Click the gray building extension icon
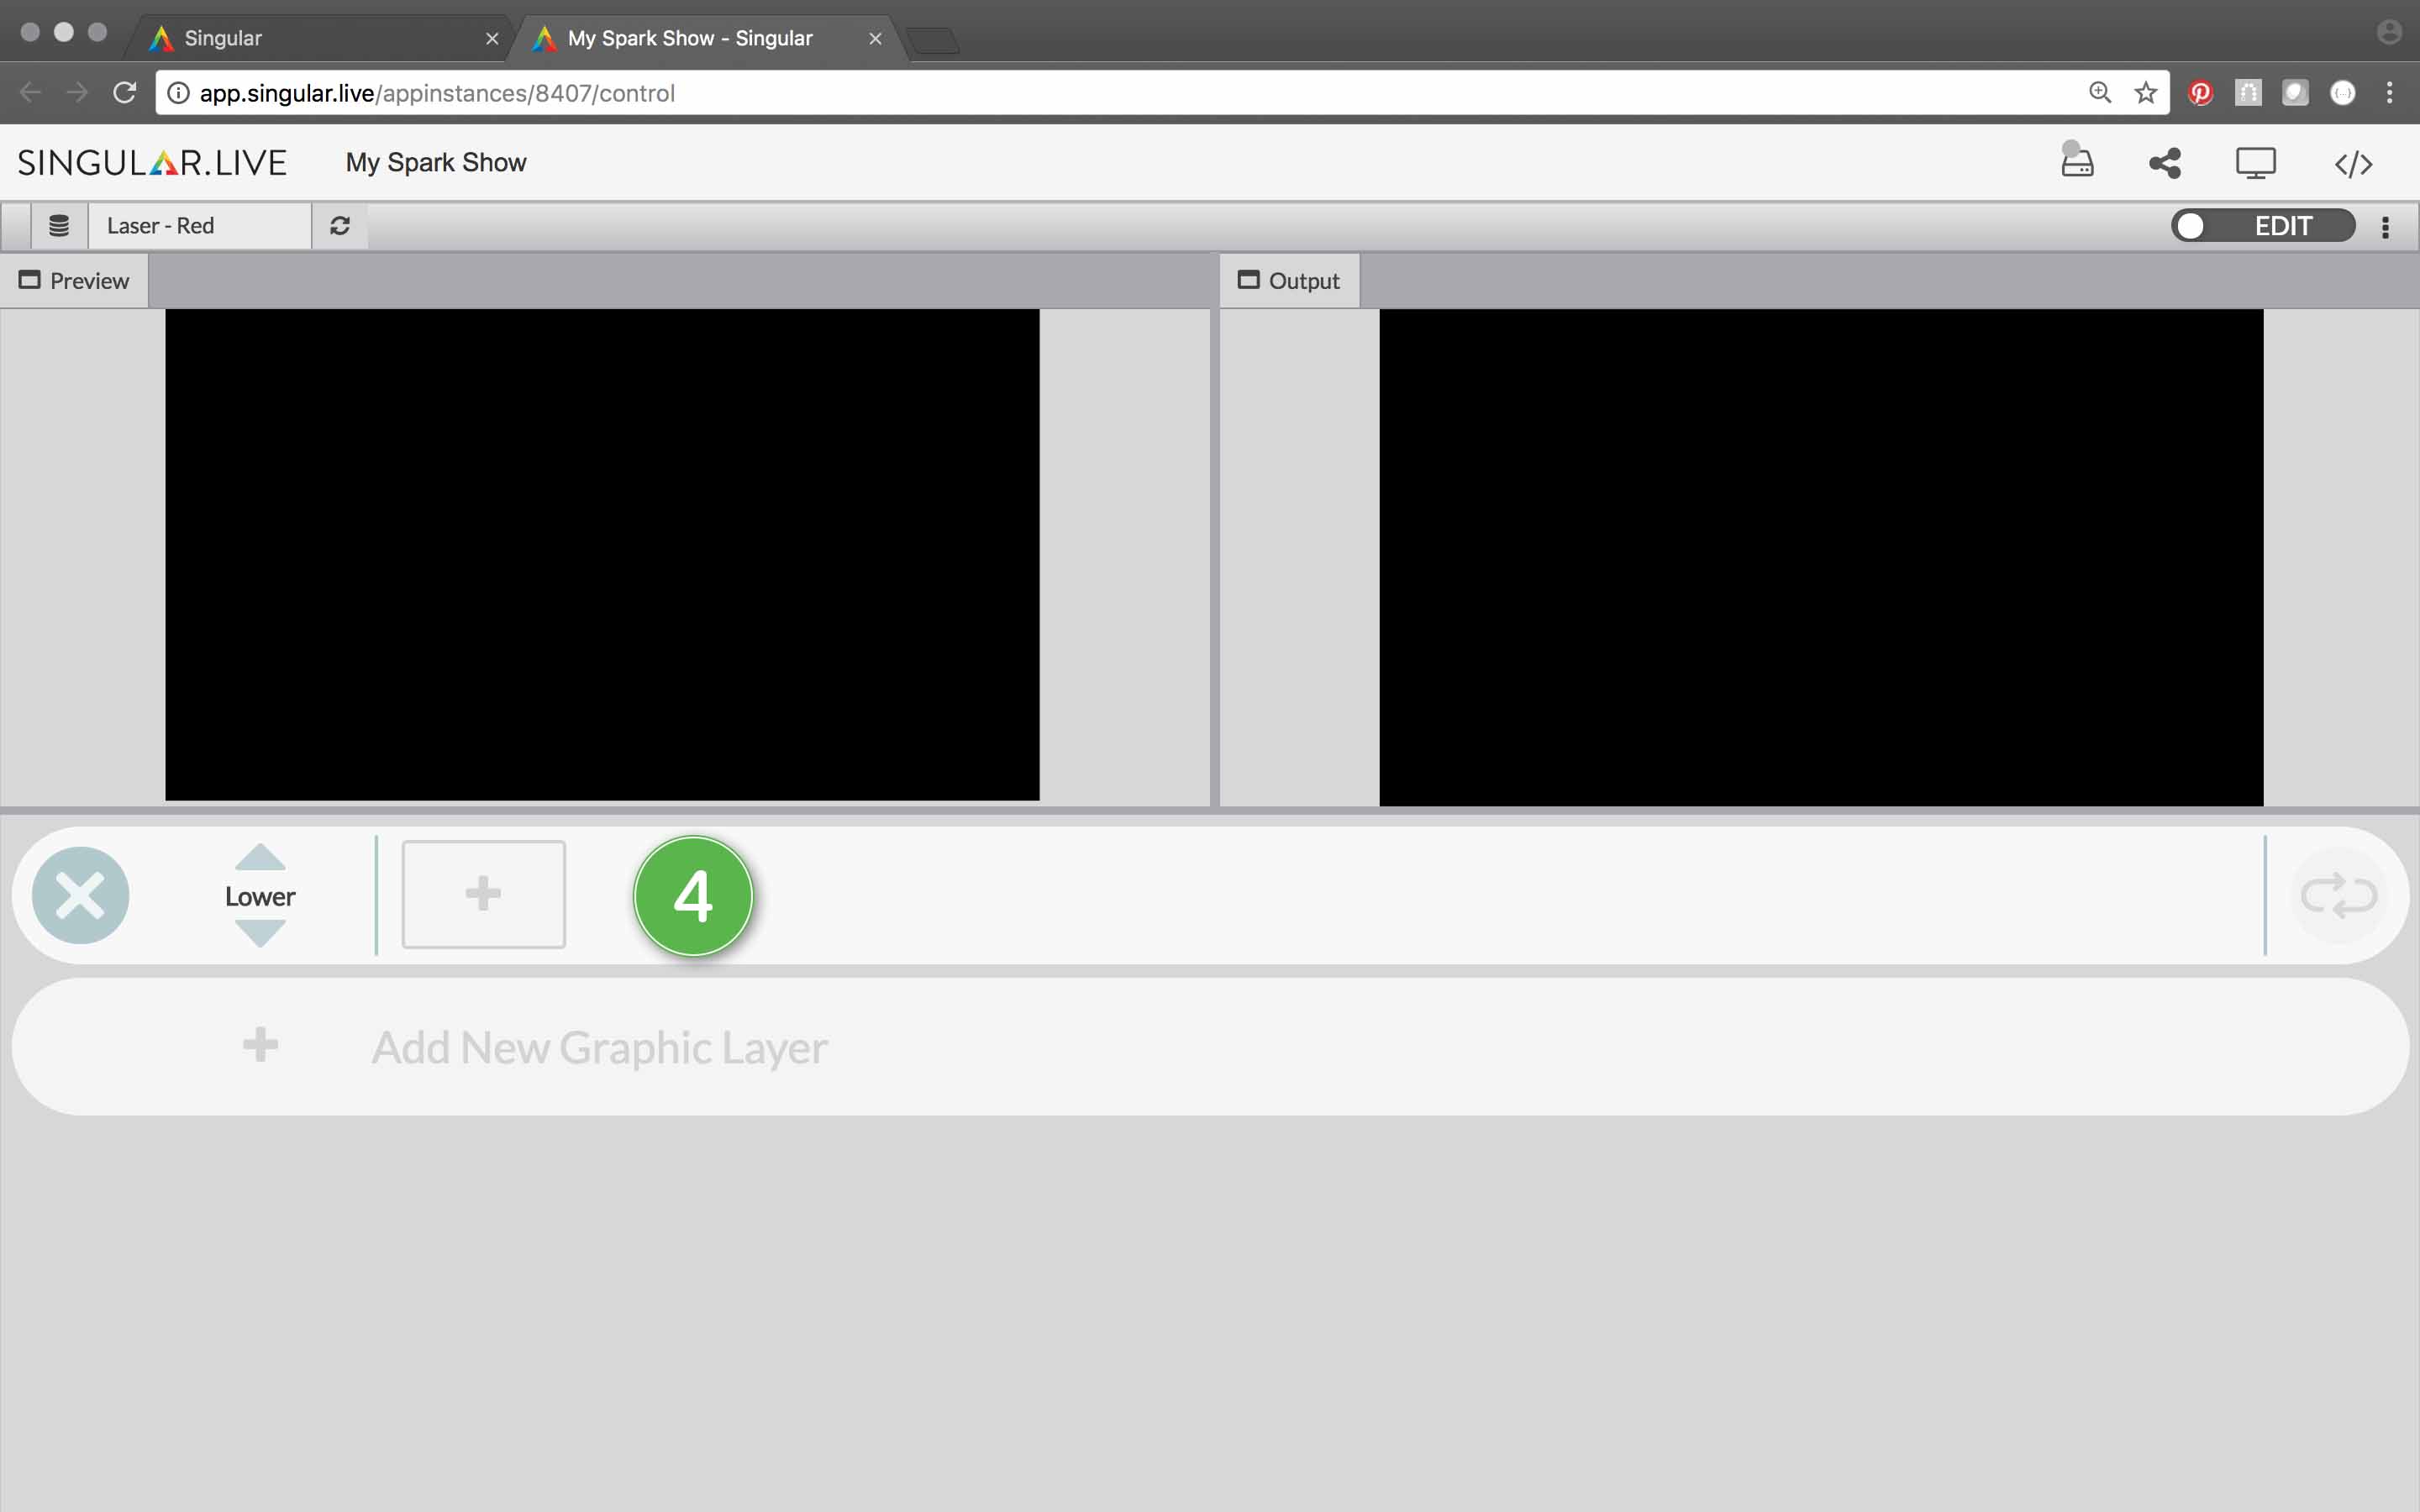 pos(2248,93)
